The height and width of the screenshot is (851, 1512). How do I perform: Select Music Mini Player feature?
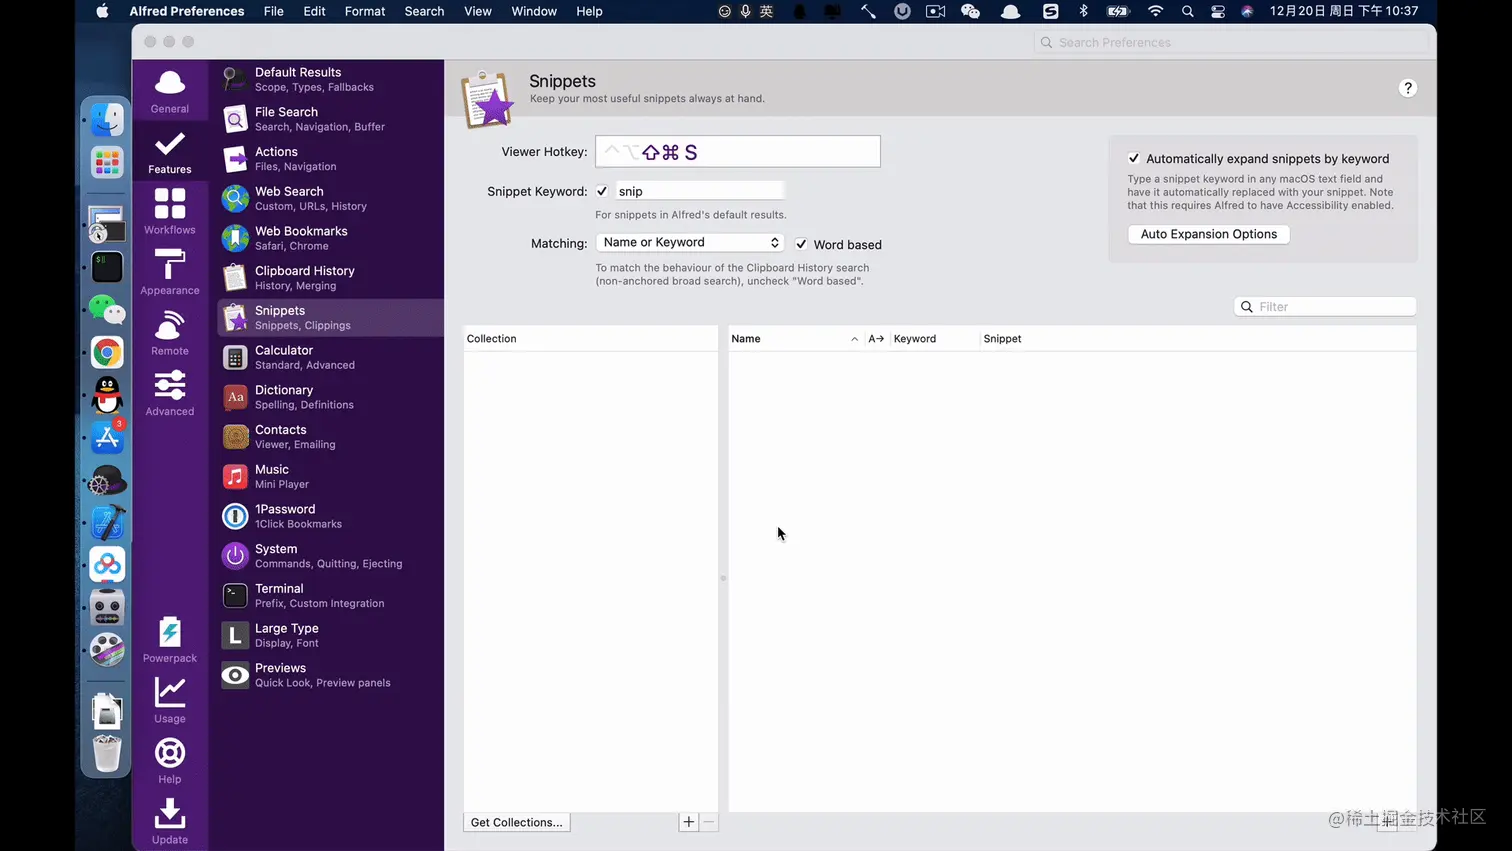330,476
